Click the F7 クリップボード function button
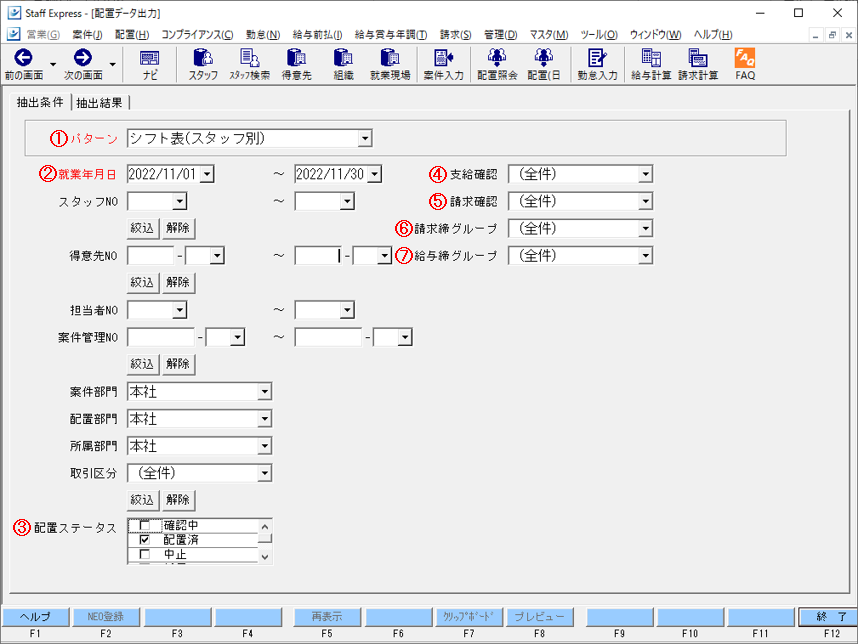 [x=469, y=617]
